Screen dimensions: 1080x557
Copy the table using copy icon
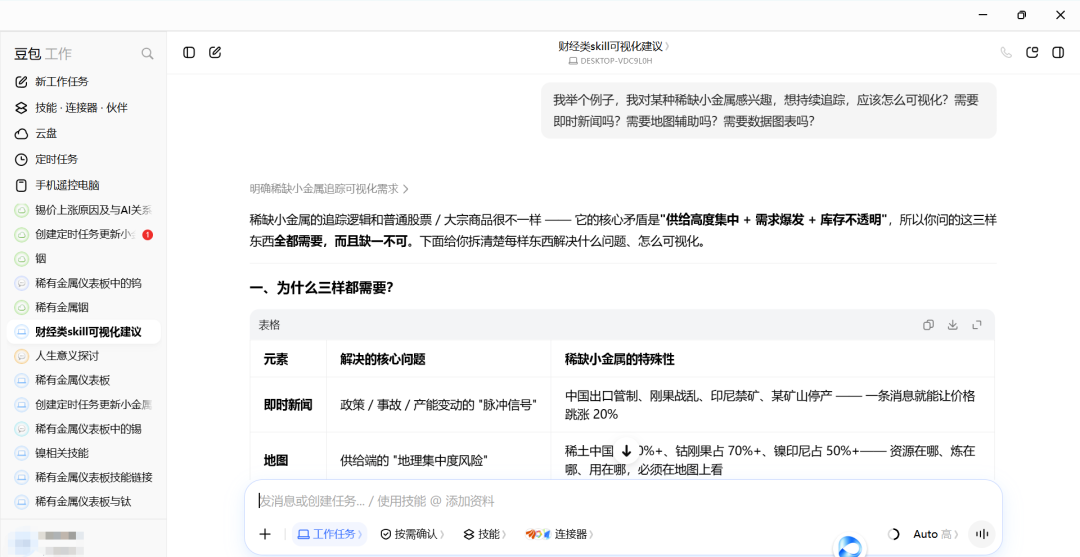(x=928, y=325)
